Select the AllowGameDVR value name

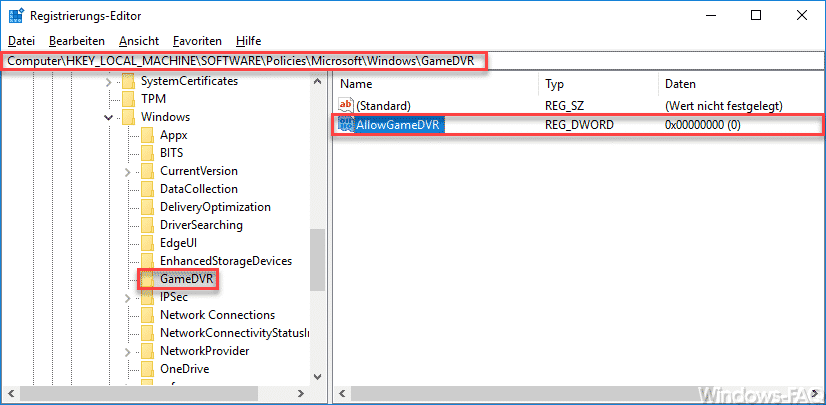[400, 125]
